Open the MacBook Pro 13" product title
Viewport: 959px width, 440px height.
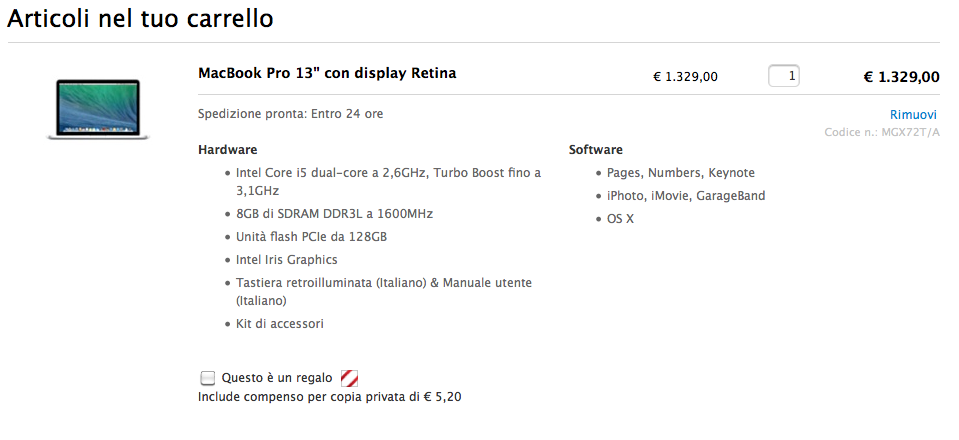tap(327, 74)
